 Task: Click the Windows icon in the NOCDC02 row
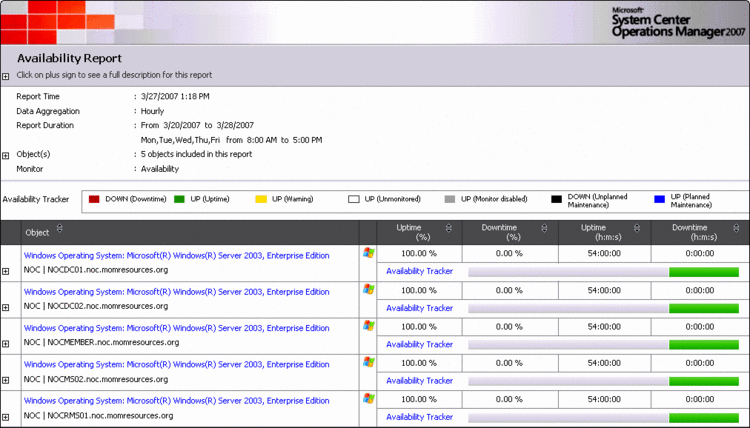[369, 289]
